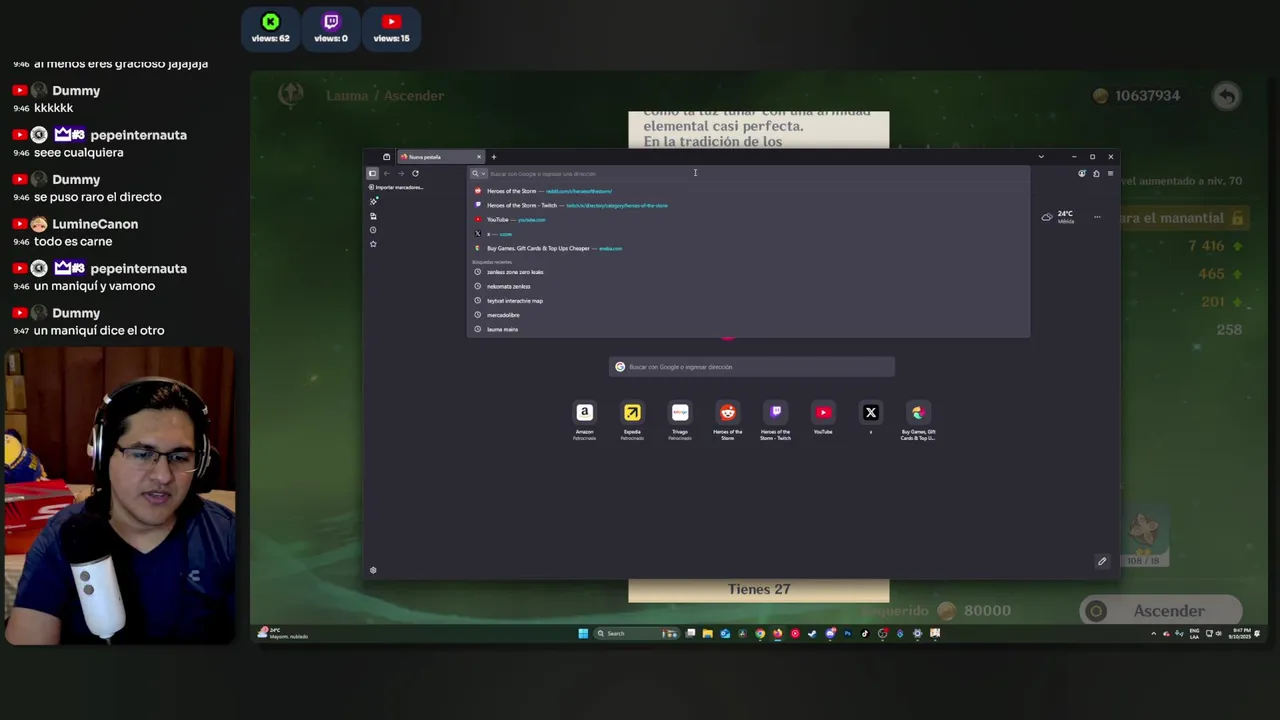Open a new tab with plus button
Image resolution: width=1280 pixels, height=720 pixels.
click(x=493, y=157)
